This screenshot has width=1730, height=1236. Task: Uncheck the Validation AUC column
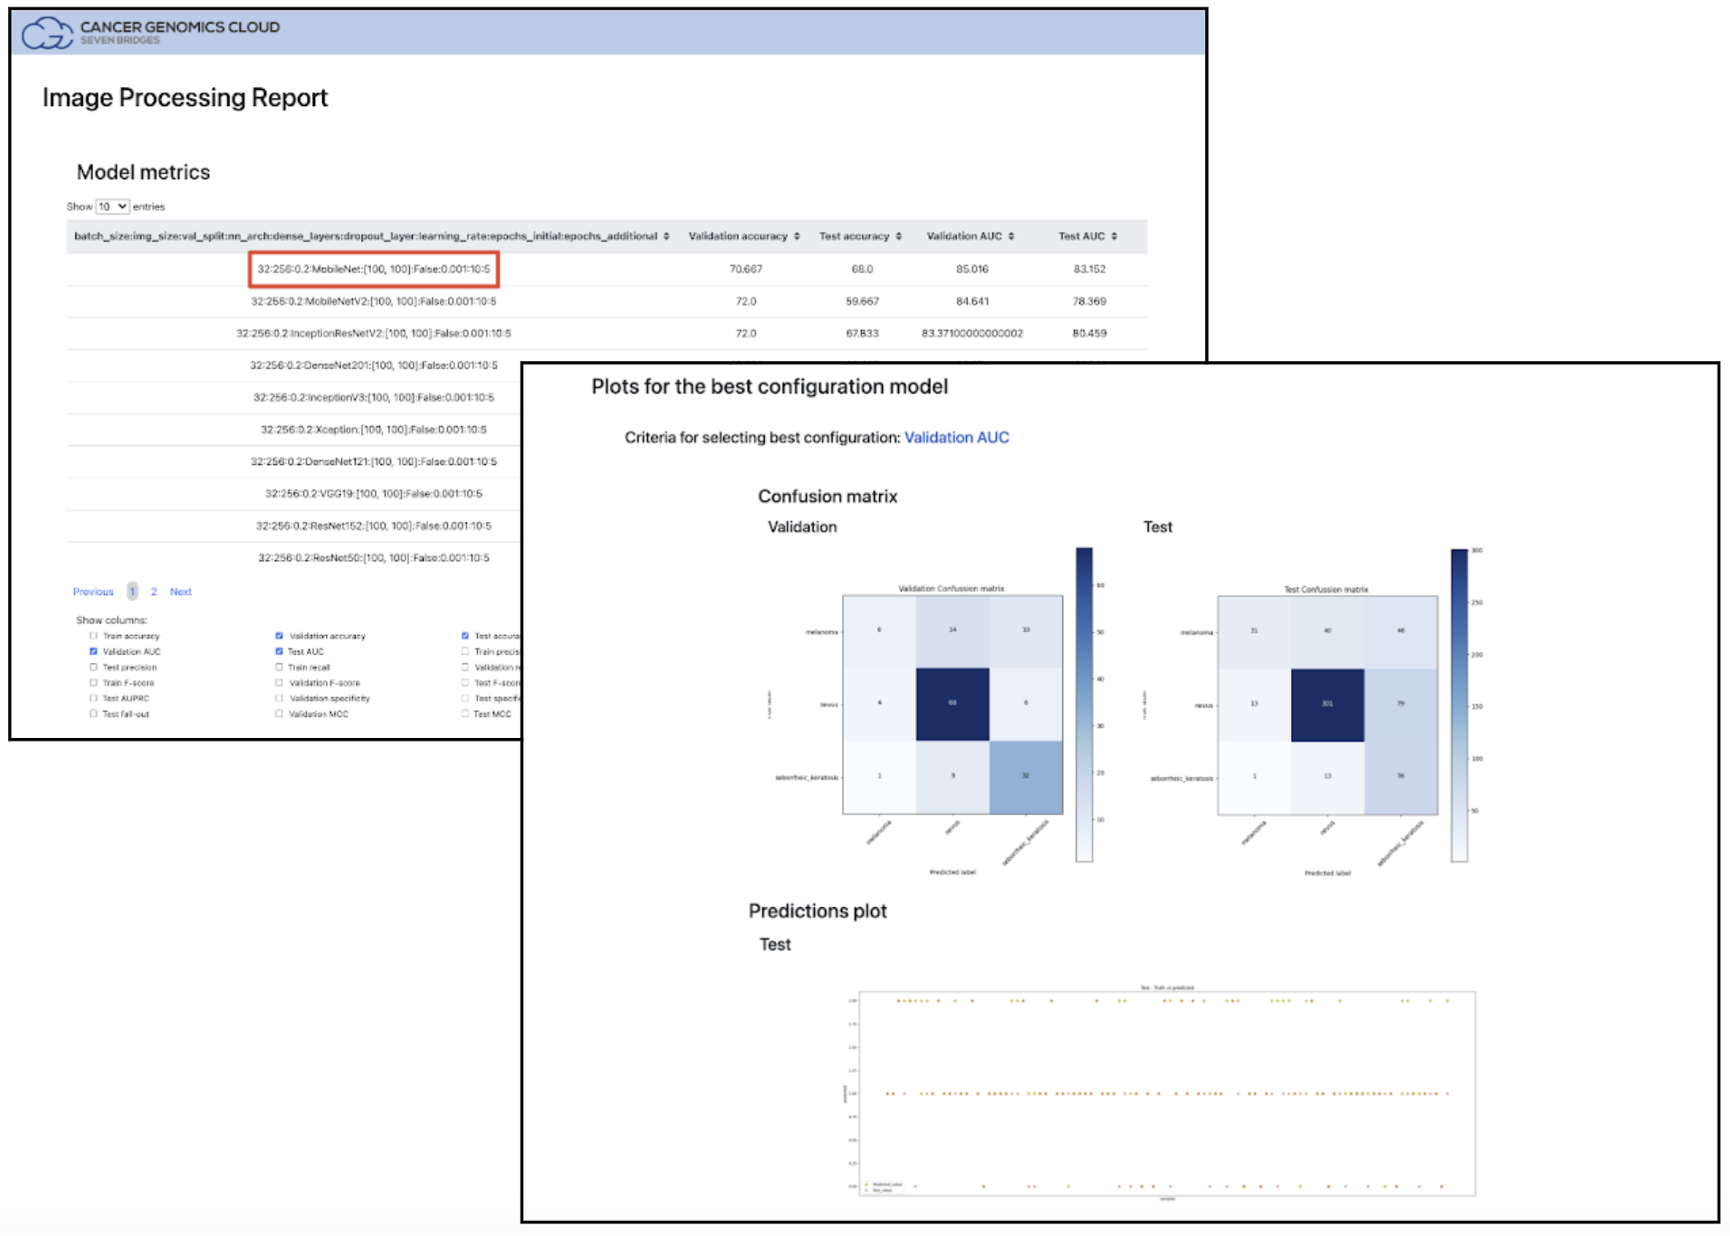click(x=92, y=651)
